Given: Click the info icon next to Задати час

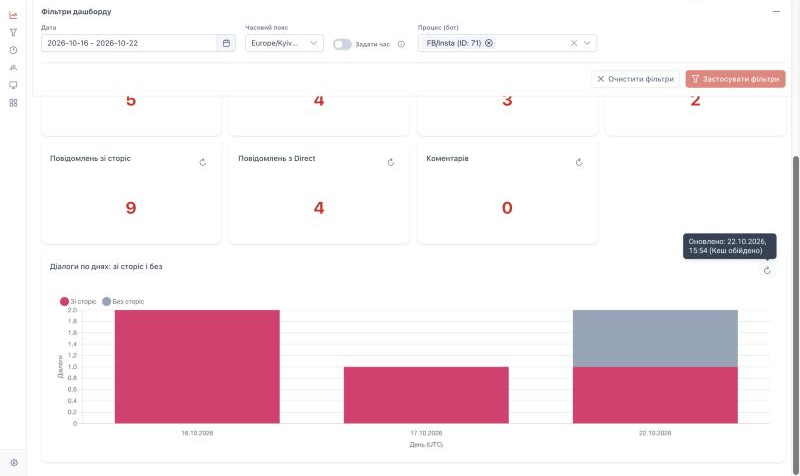Looking at the screenshot, I should point(401,44).
